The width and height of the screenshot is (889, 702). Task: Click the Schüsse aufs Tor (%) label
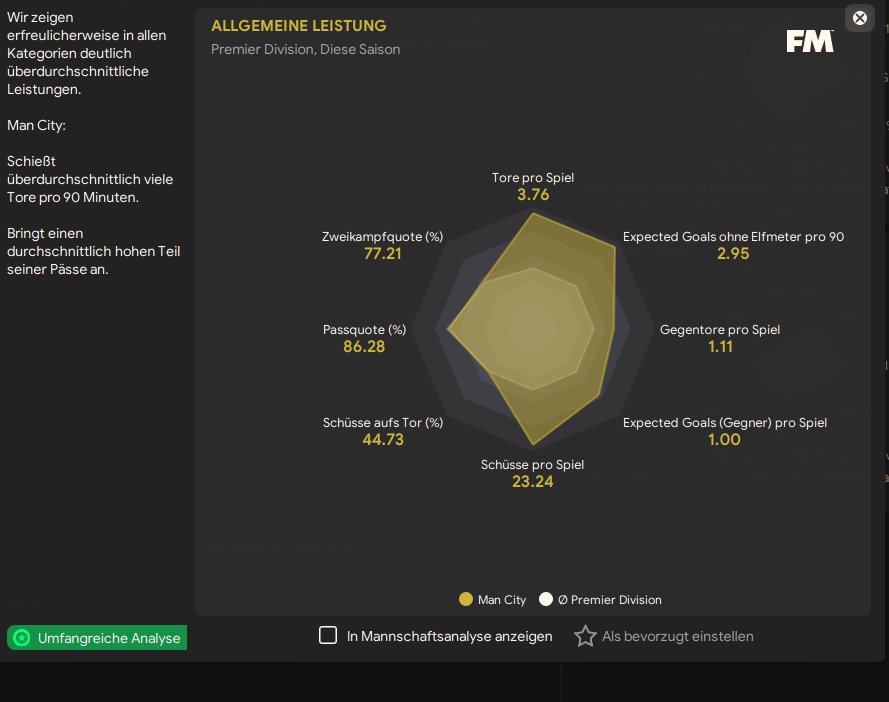pos(383,423)
